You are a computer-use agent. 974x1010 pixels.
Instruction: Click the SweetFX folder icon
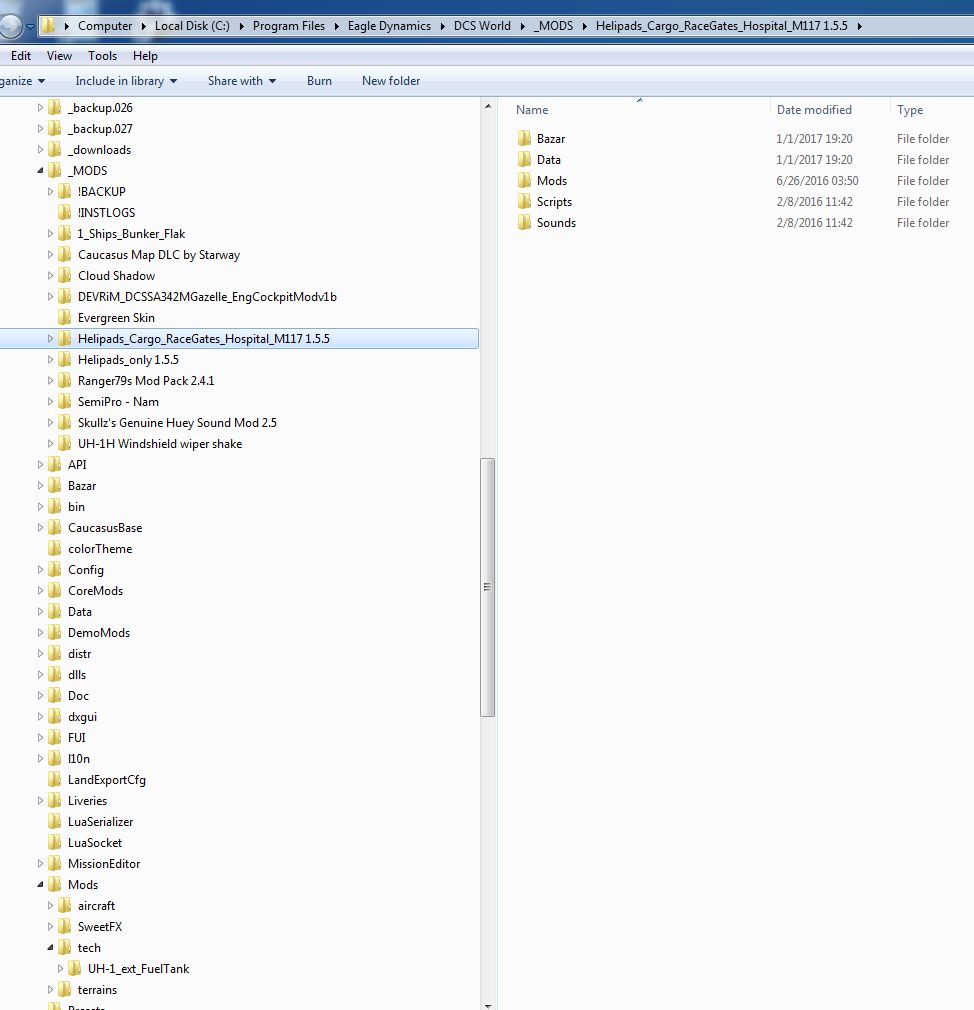(64, 927)
